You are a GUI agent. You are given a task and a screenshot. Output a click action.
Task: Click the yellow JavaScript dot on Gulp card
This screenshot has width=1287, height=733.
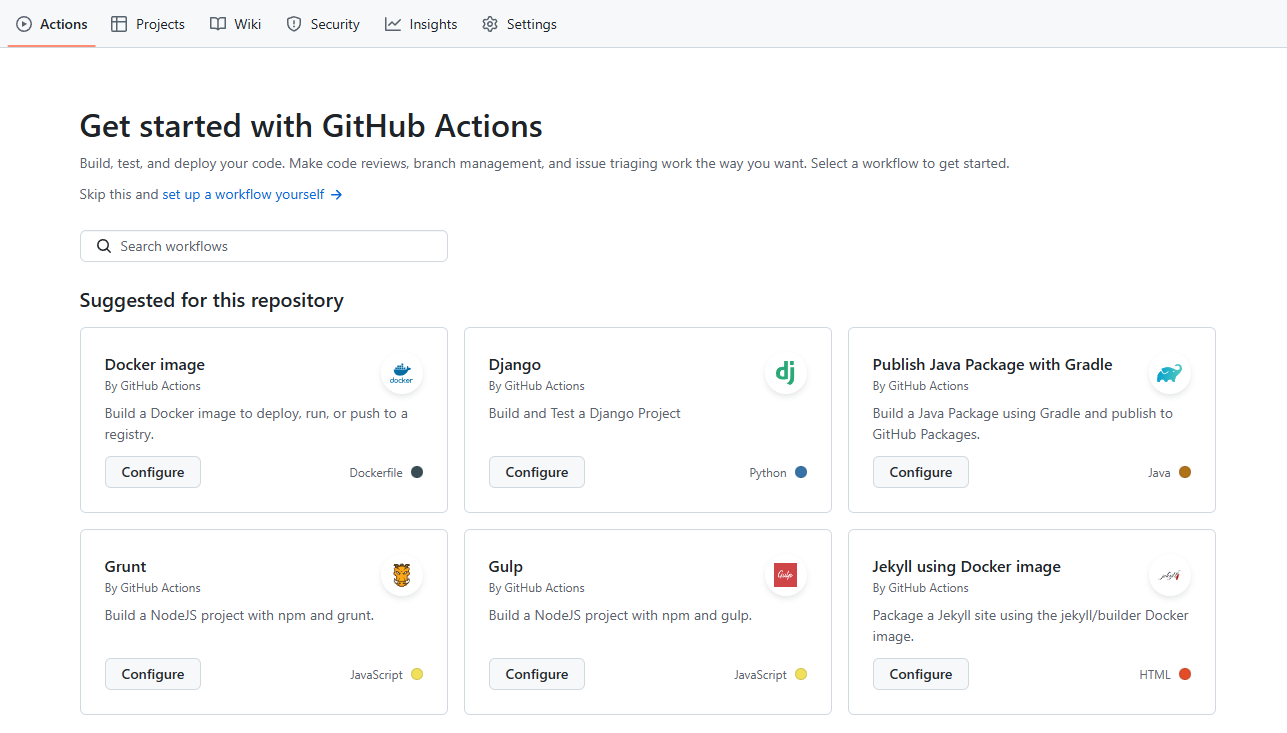click(x=801, y=674)
